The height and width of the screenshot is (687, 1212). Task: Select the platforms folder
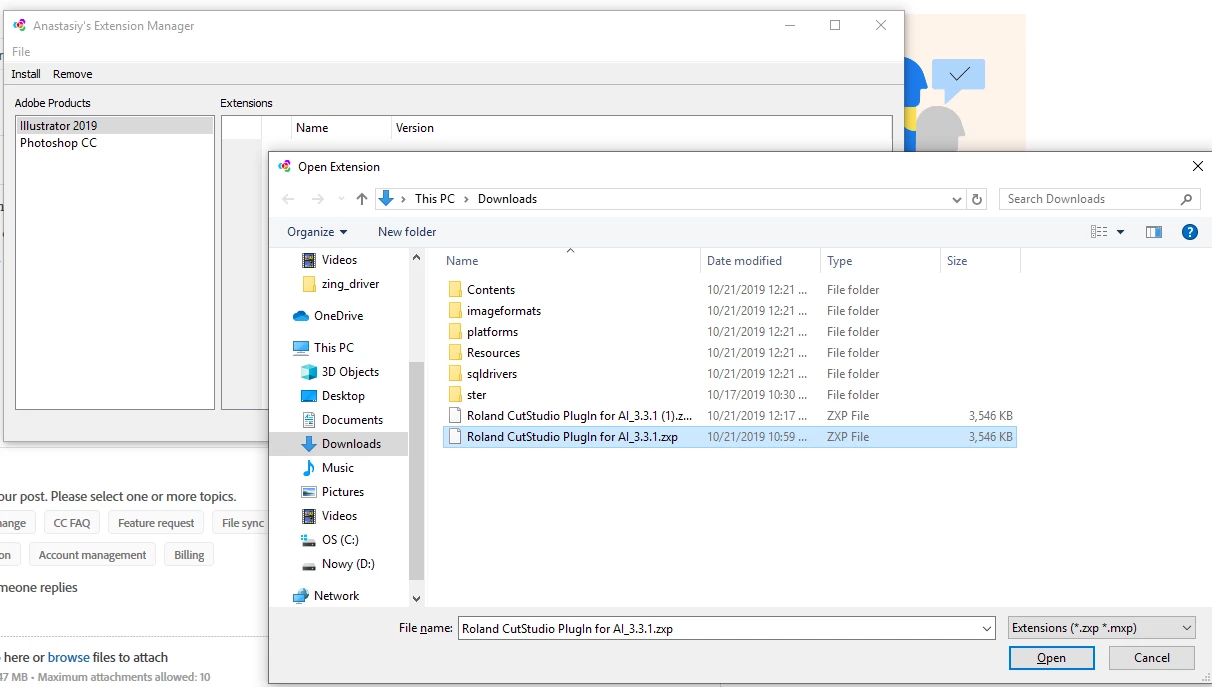pos(492,332)
